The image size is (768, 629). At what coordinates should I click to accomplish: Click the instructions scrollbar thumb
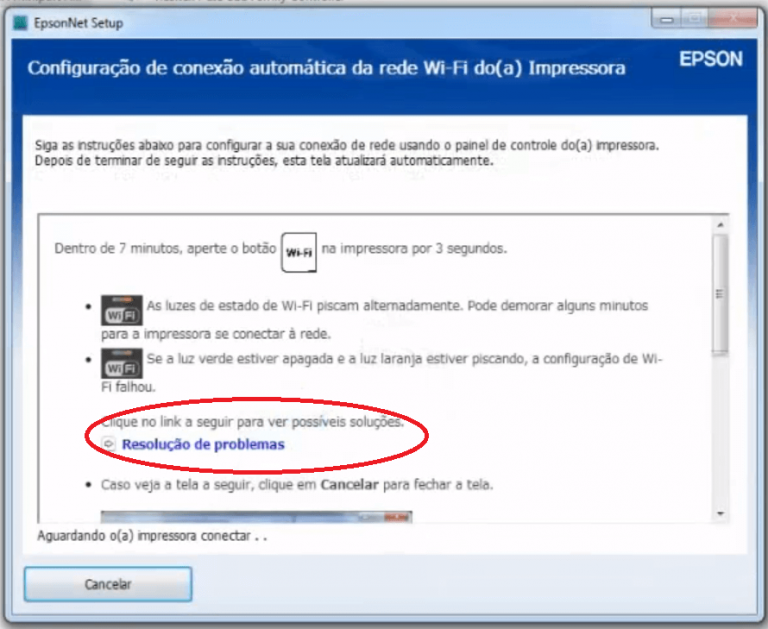[720, 294]
